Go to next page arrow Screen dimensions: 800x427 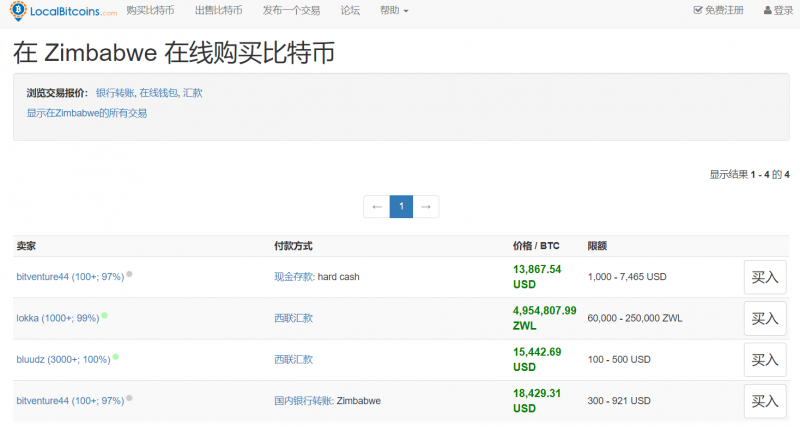(426, 207)
